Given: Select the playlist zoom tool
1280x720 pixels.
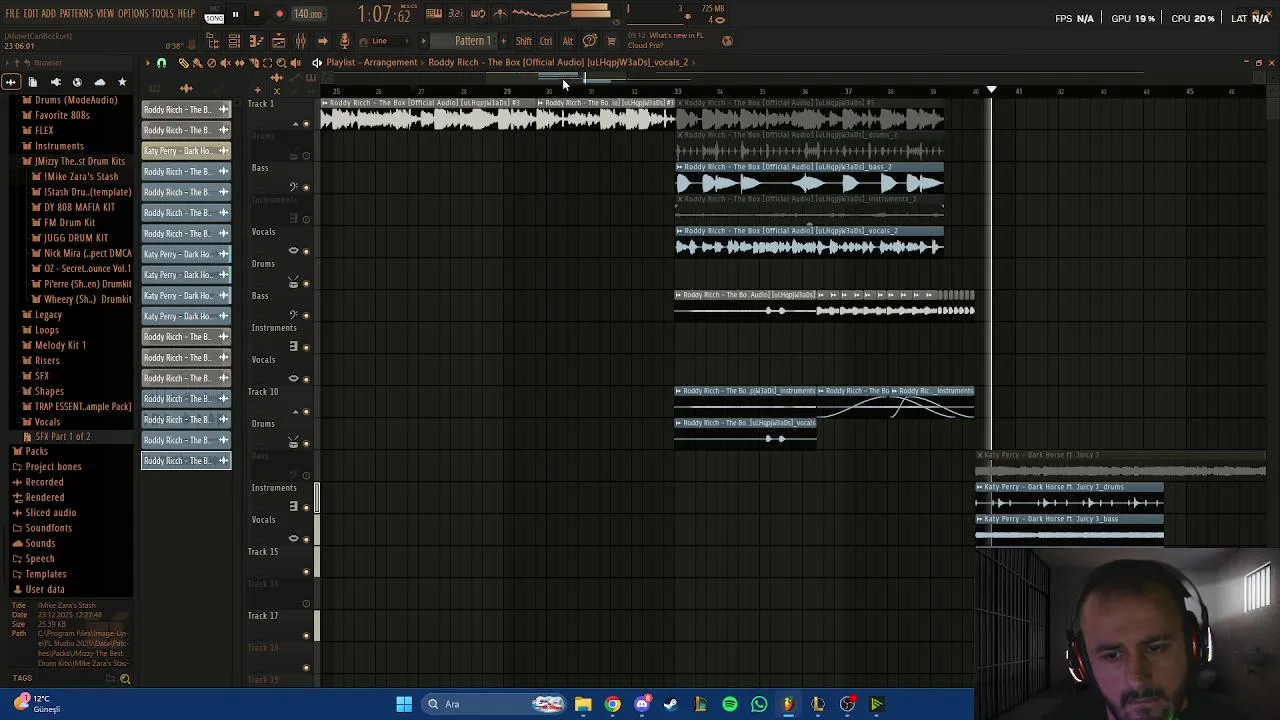Looking at the screenshot, I should [x=281, y=63].
